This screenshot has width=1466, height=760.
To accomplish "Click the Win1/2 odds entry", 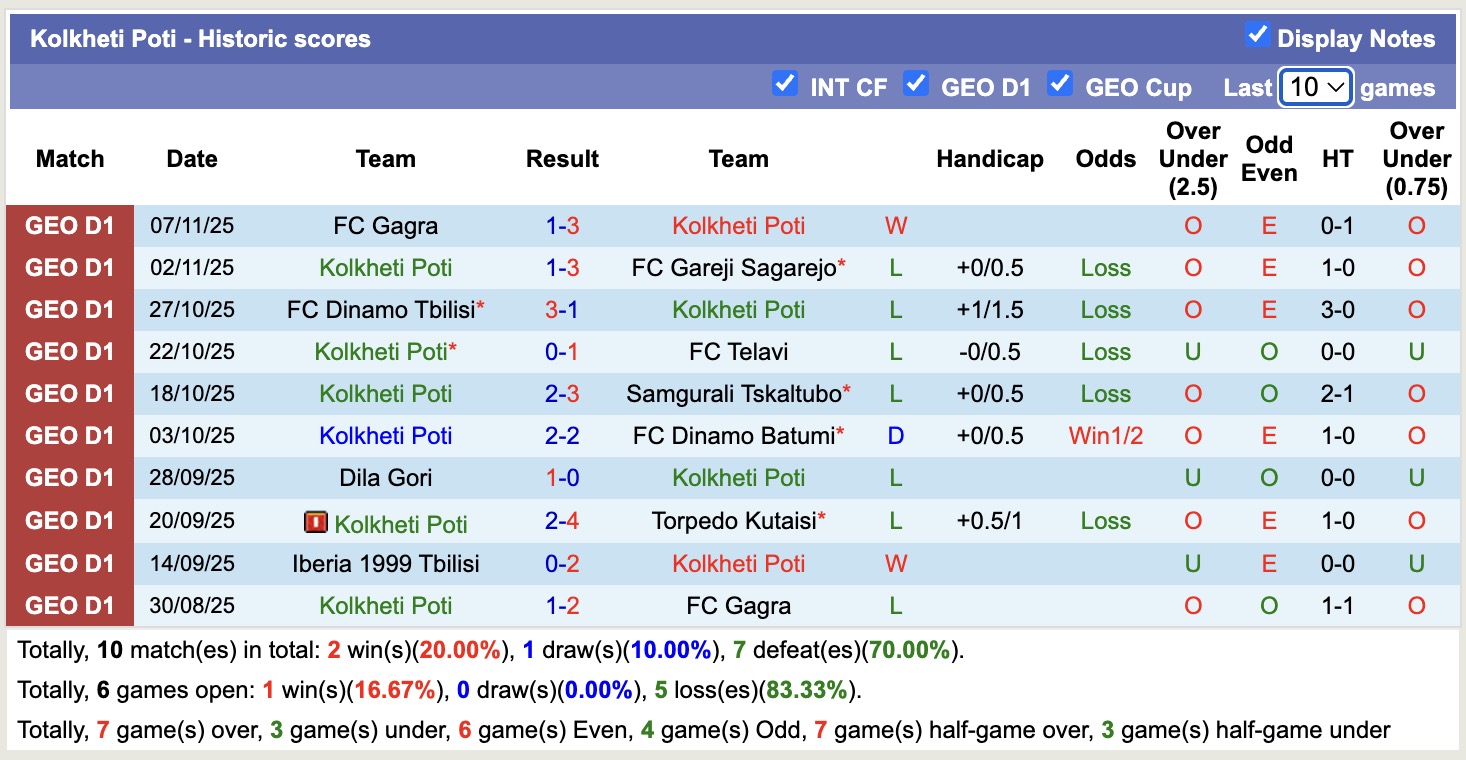I will (x=1105, y=435).
